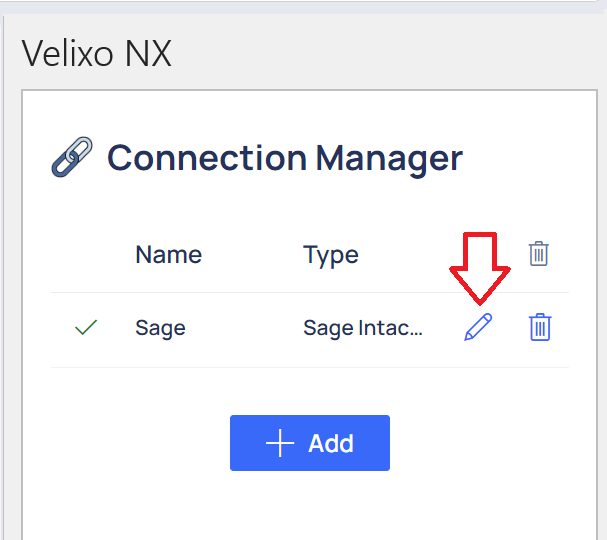Click the trash icon in the header row

pos(538,254)
